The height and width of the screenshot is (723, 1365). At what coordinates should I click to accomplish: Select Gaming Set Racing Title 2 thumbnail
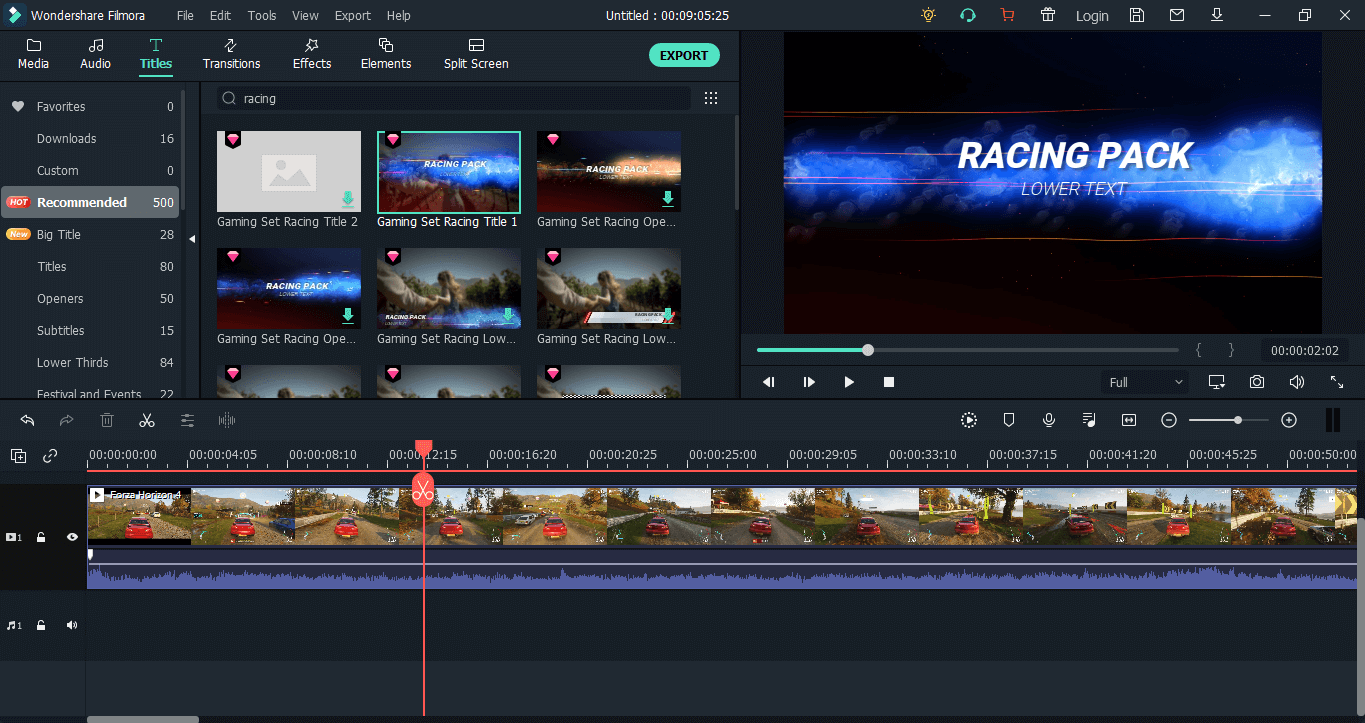[289, 171]
